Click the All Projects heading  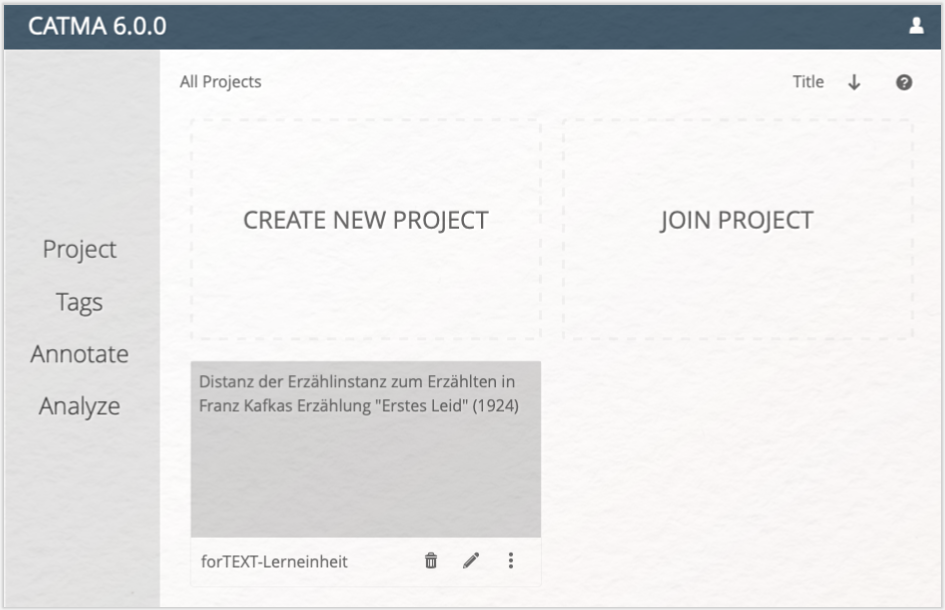pos(221,82)
